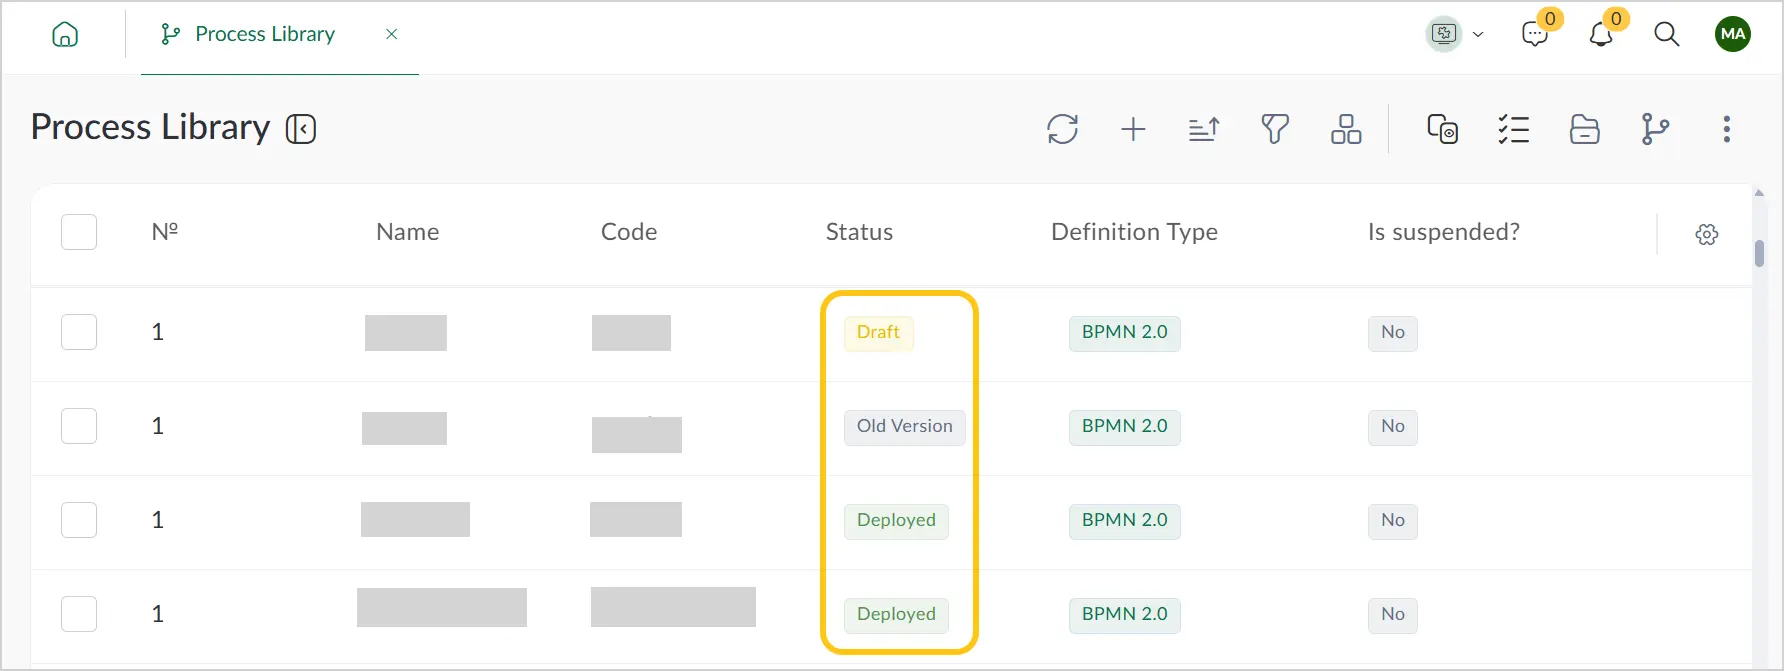Image resolution: width=1784 pixels, height=671 pixels.
Task: Select the checkbox in the Old Version row
Action: tap(79, 426)
